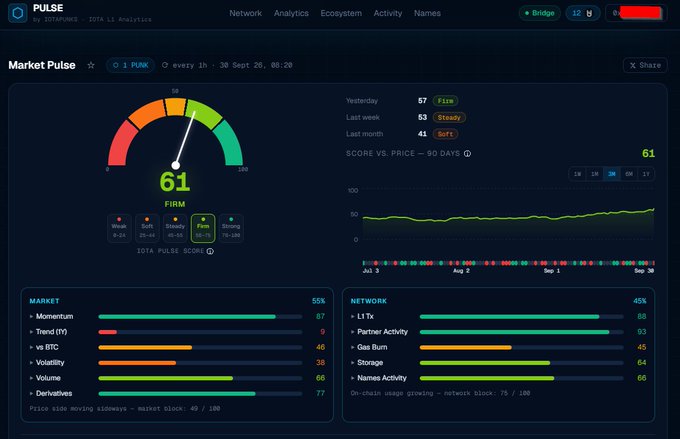The width and height of the screenshot is (680, 439).
Task: Click the Partner Activity progress bar
Action: [522, 332]
